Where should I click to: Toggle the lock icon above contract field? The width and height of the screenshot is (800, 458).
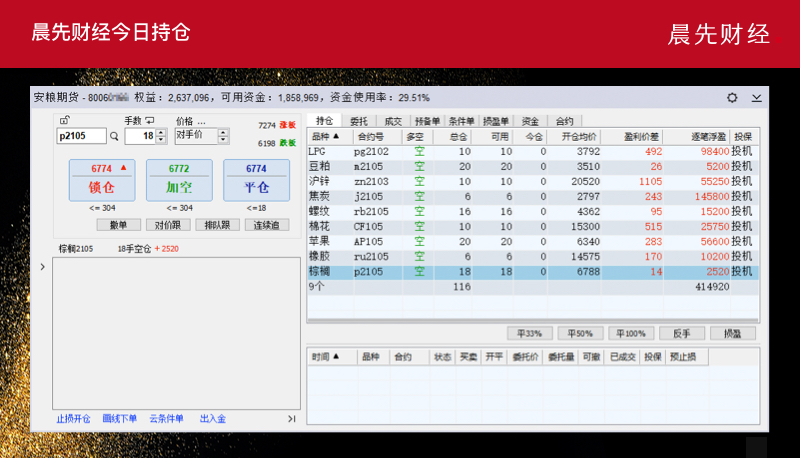(x=65, y=120)
